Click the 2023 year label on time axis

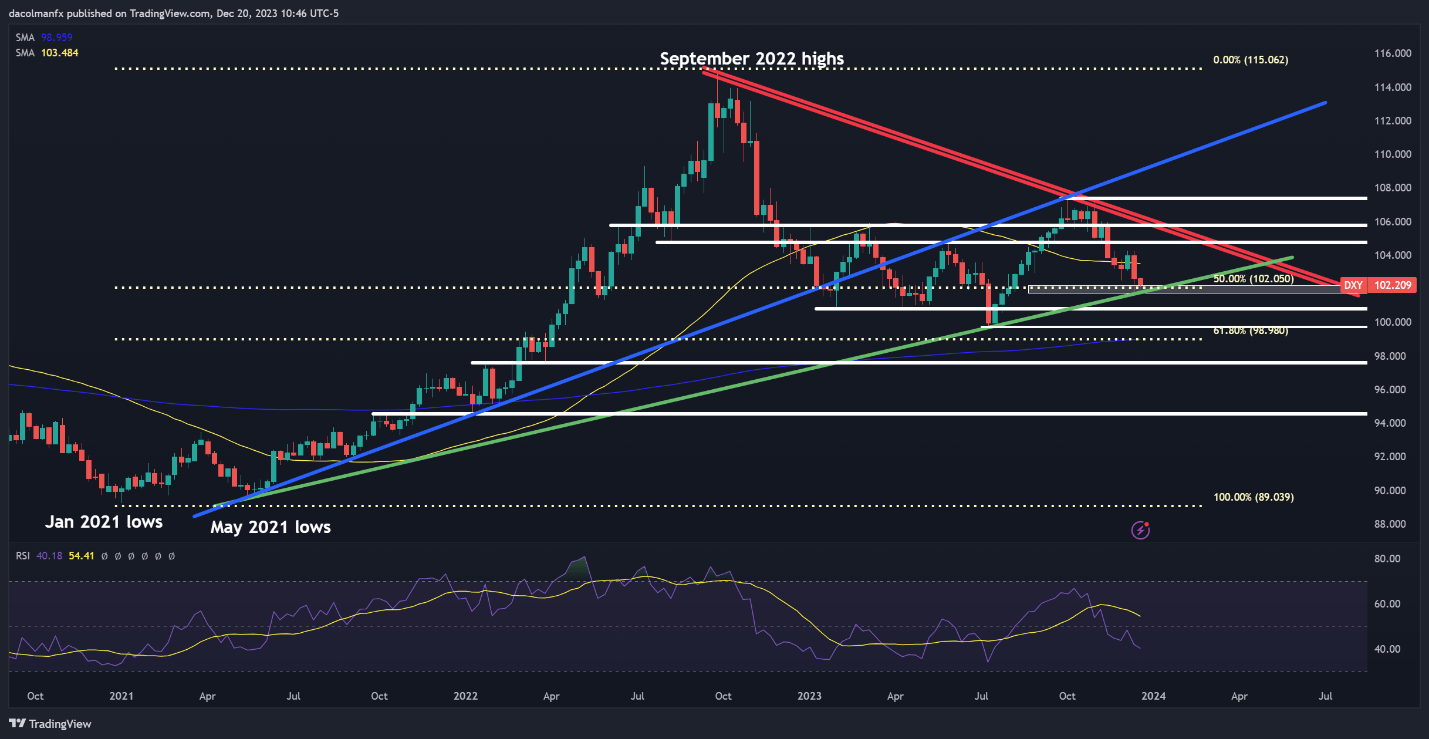point(808,695)
